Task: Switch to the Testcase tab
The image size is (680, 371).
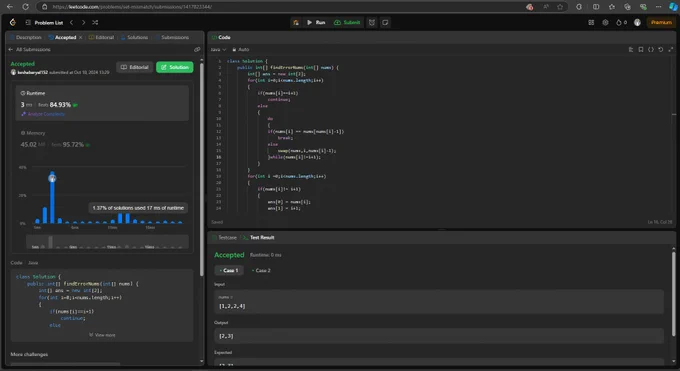Action: (224, 237)
